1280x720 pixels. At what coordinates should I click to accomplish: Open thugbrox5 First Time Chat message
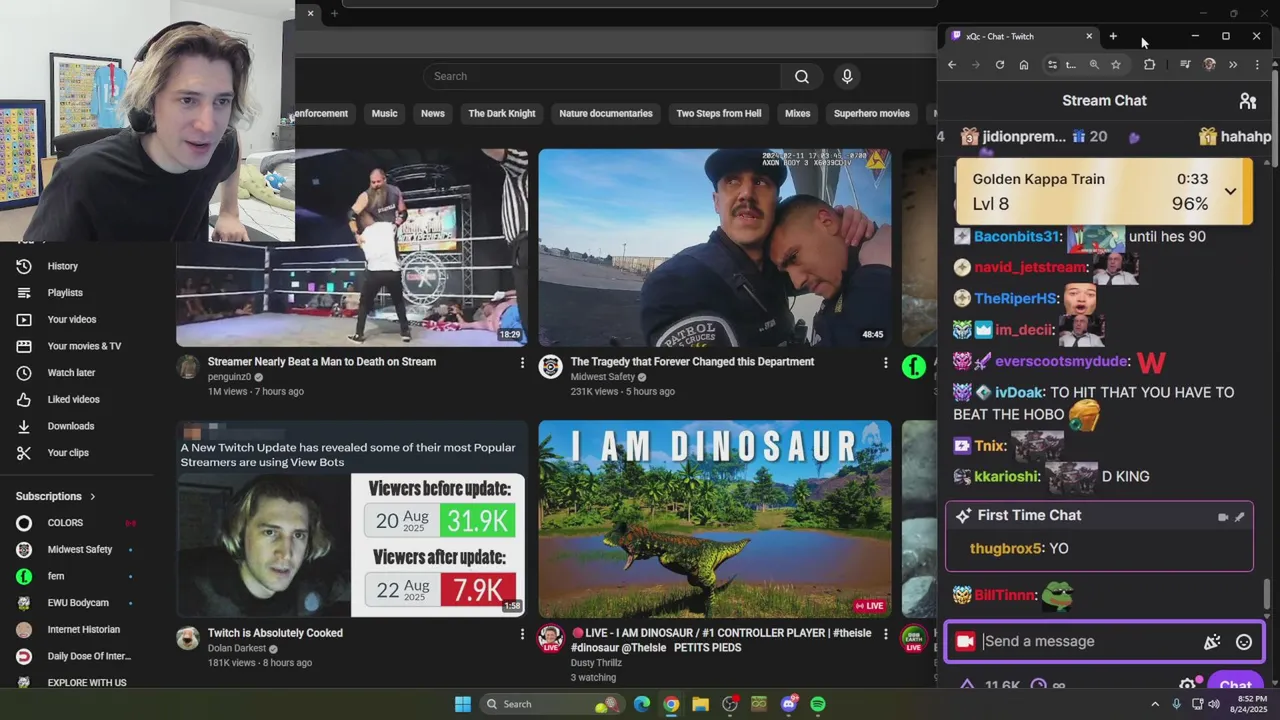pos(1099,549)
